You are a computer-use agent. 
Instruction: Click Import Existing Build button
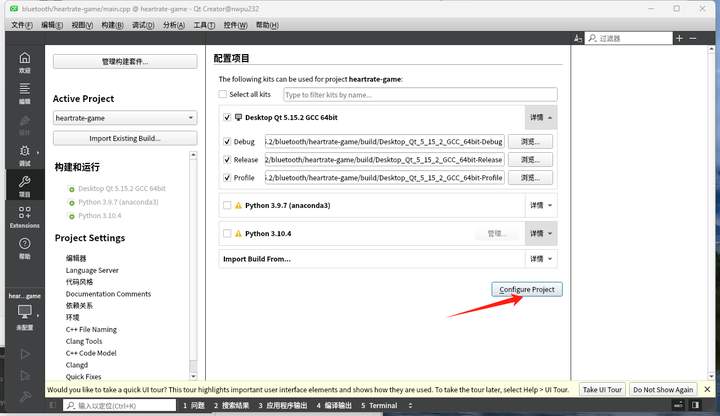(125, 138)
